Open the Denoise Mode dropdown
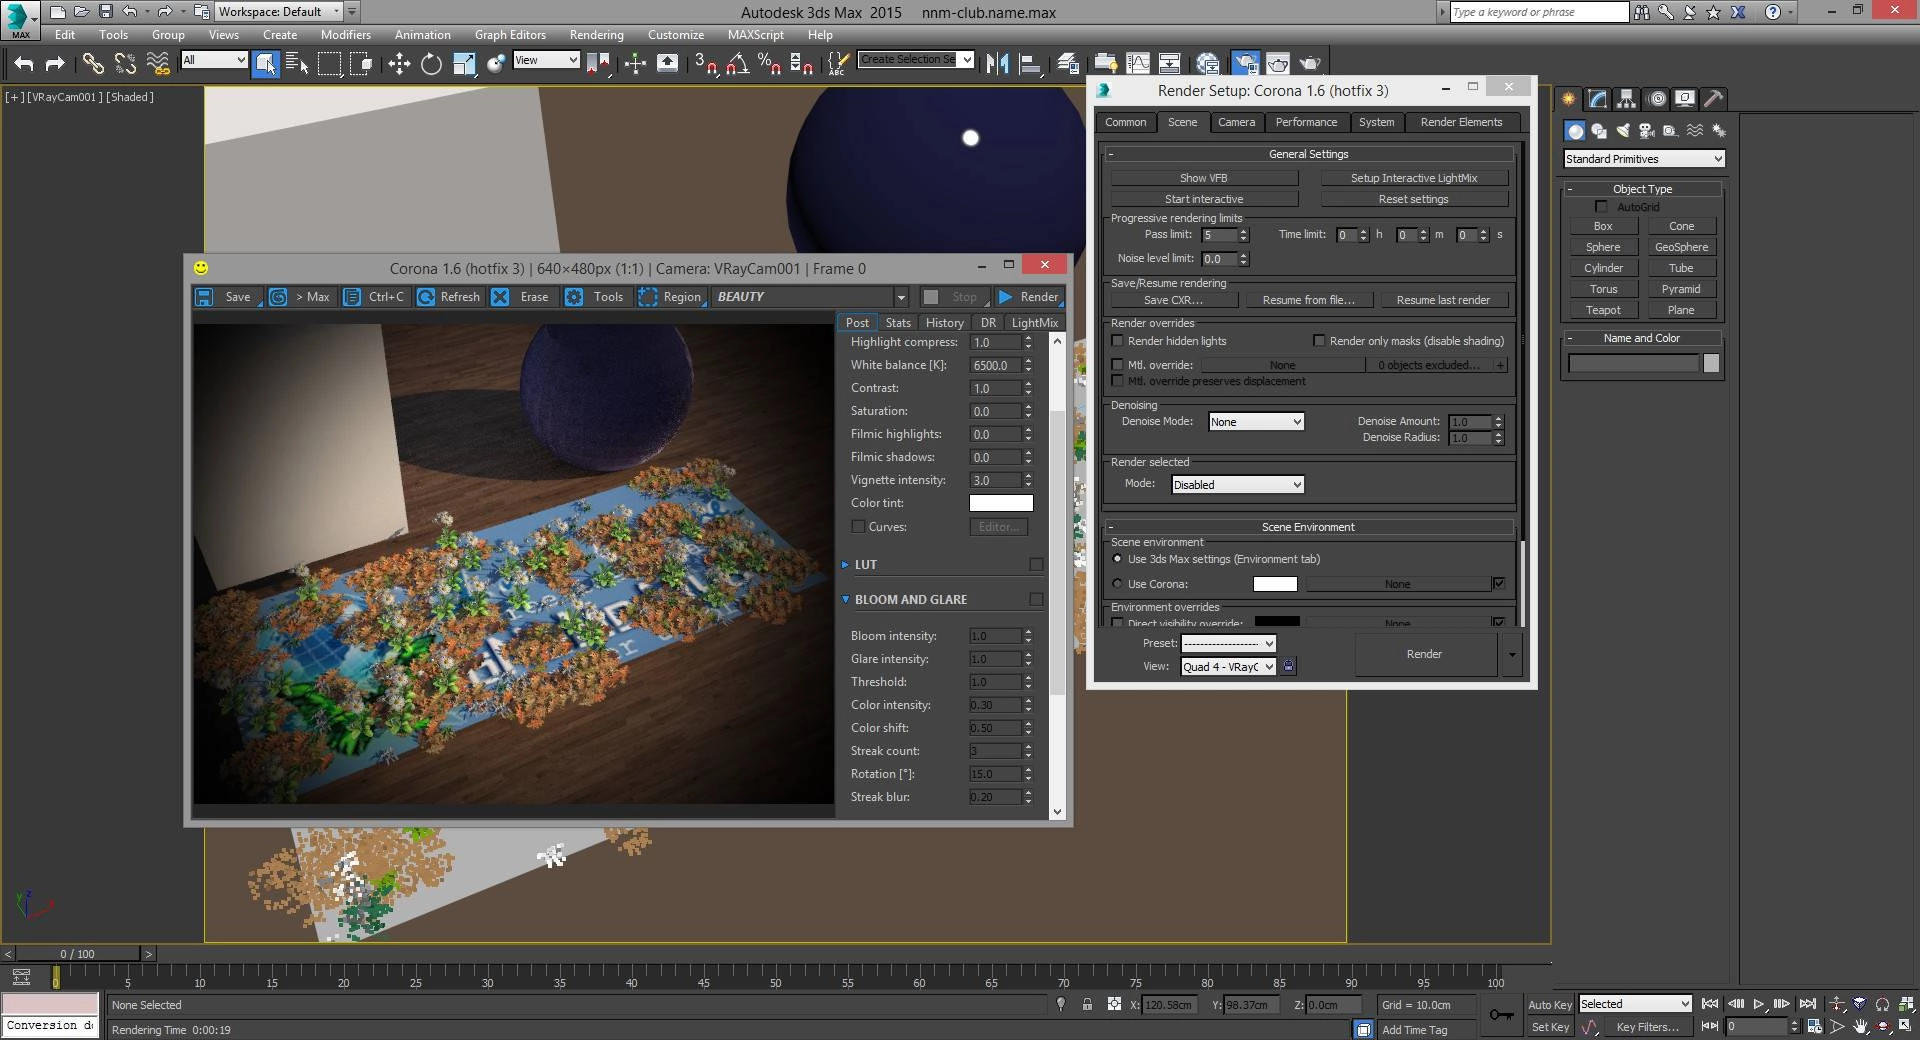This screenshot has width=1920, height=1040. point(1256,422)
